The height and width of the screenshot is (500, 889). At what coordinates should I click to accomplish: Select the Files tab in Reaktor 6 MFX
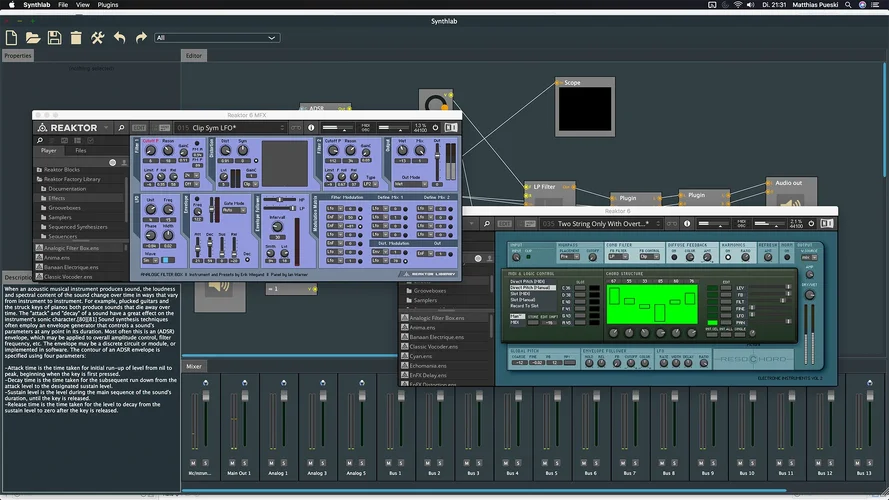tap(81, 151)
